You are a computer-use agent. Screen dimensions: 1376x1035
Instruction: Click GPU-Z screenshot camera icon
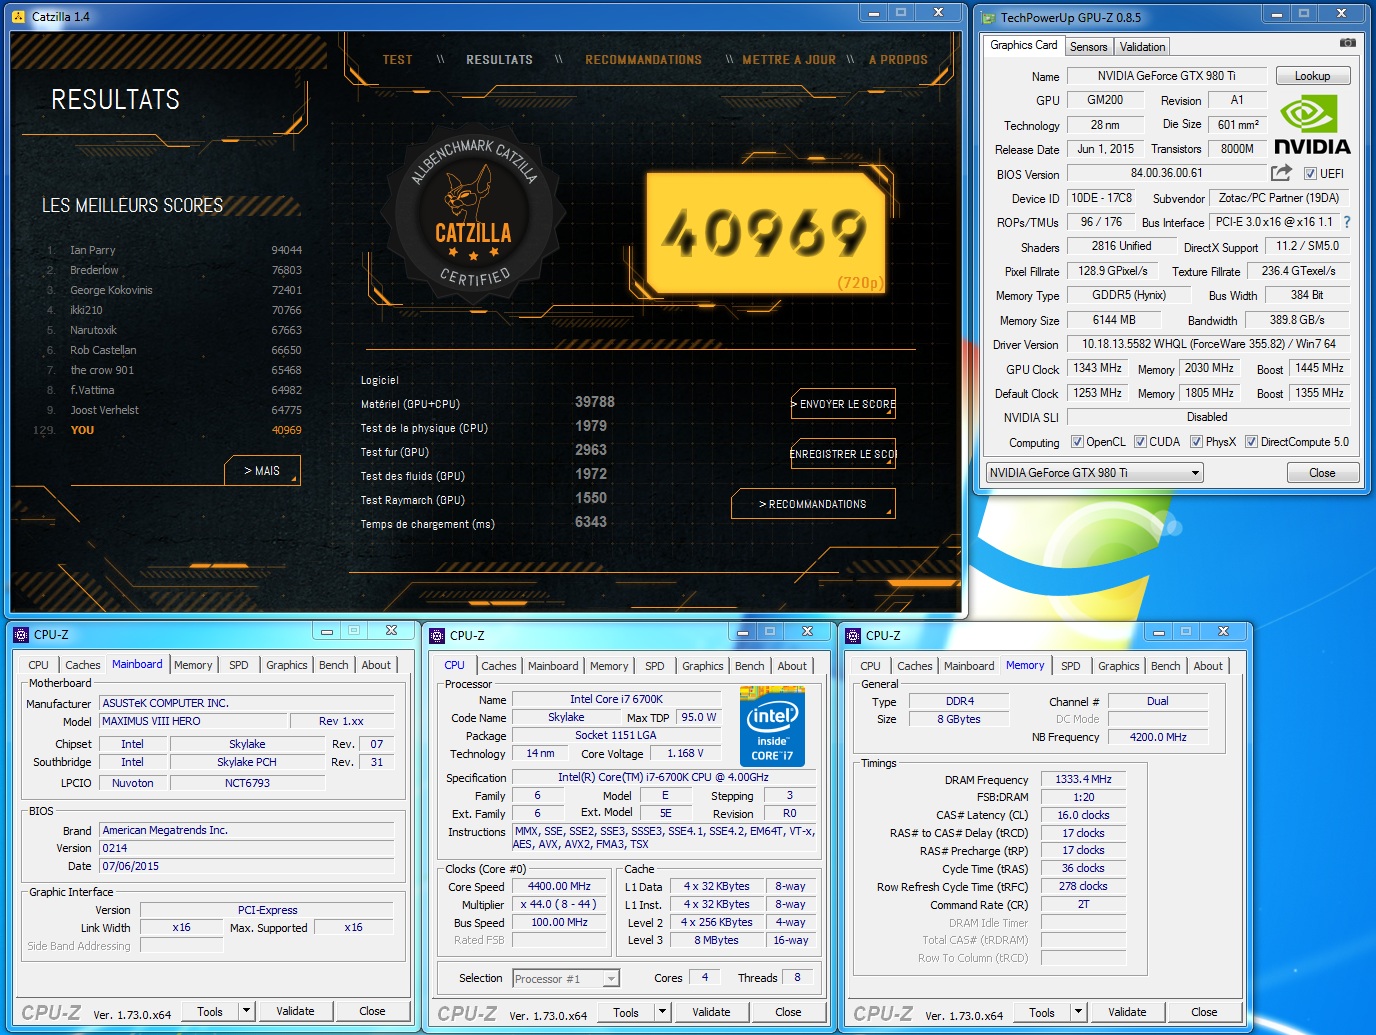click(1348, 43)
